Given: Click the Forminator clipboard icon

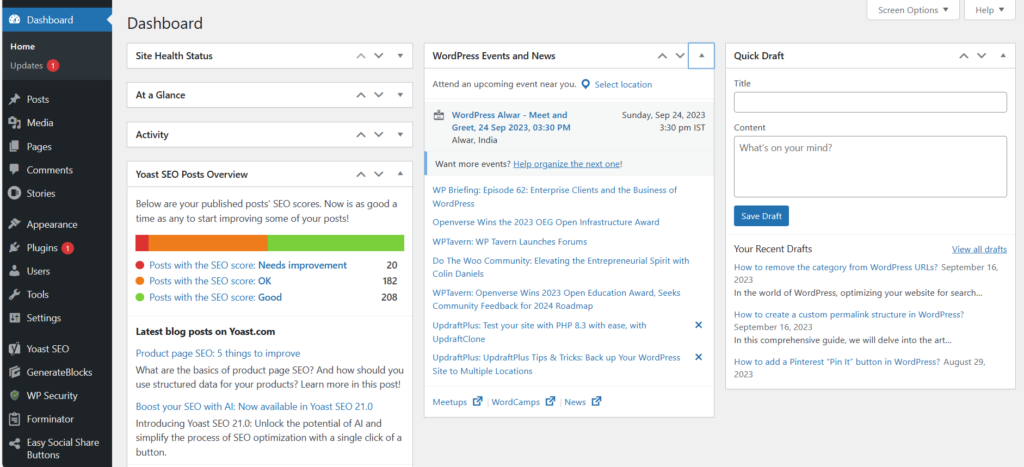Looking at the screenshot, I should click(14, 419).
